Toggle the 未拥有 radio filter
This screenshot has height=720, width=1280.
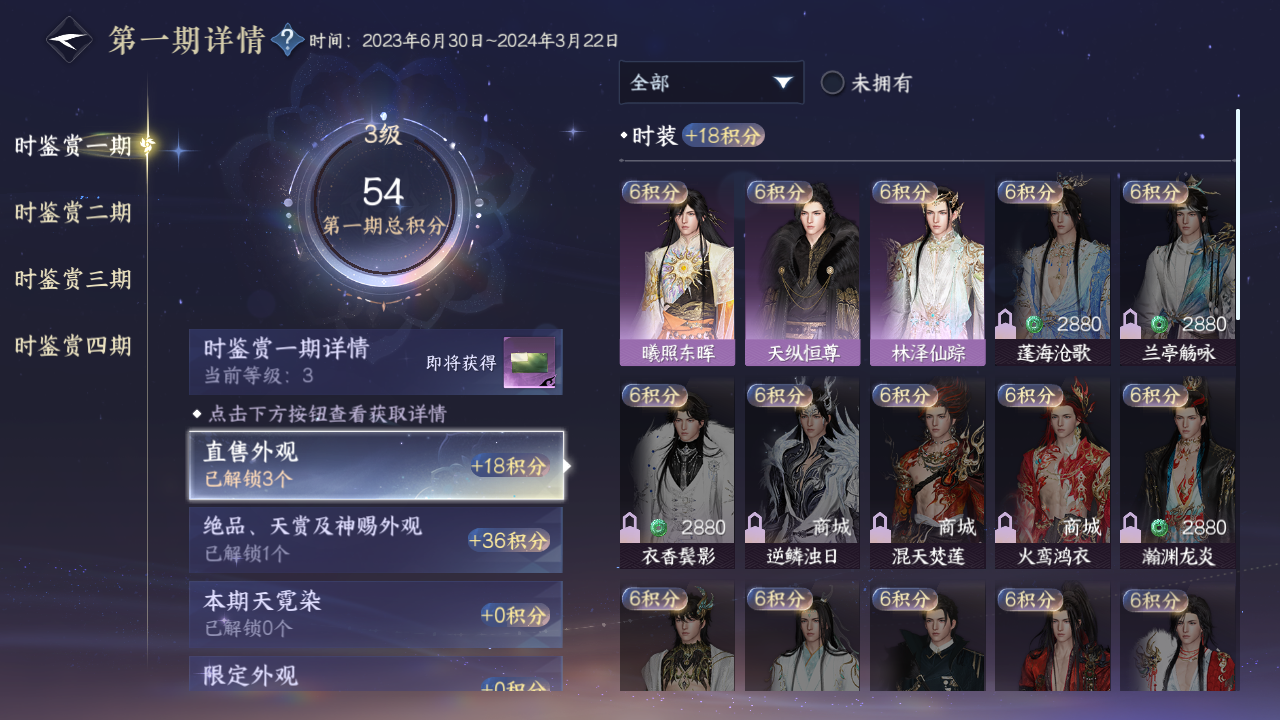click(832, 83)
